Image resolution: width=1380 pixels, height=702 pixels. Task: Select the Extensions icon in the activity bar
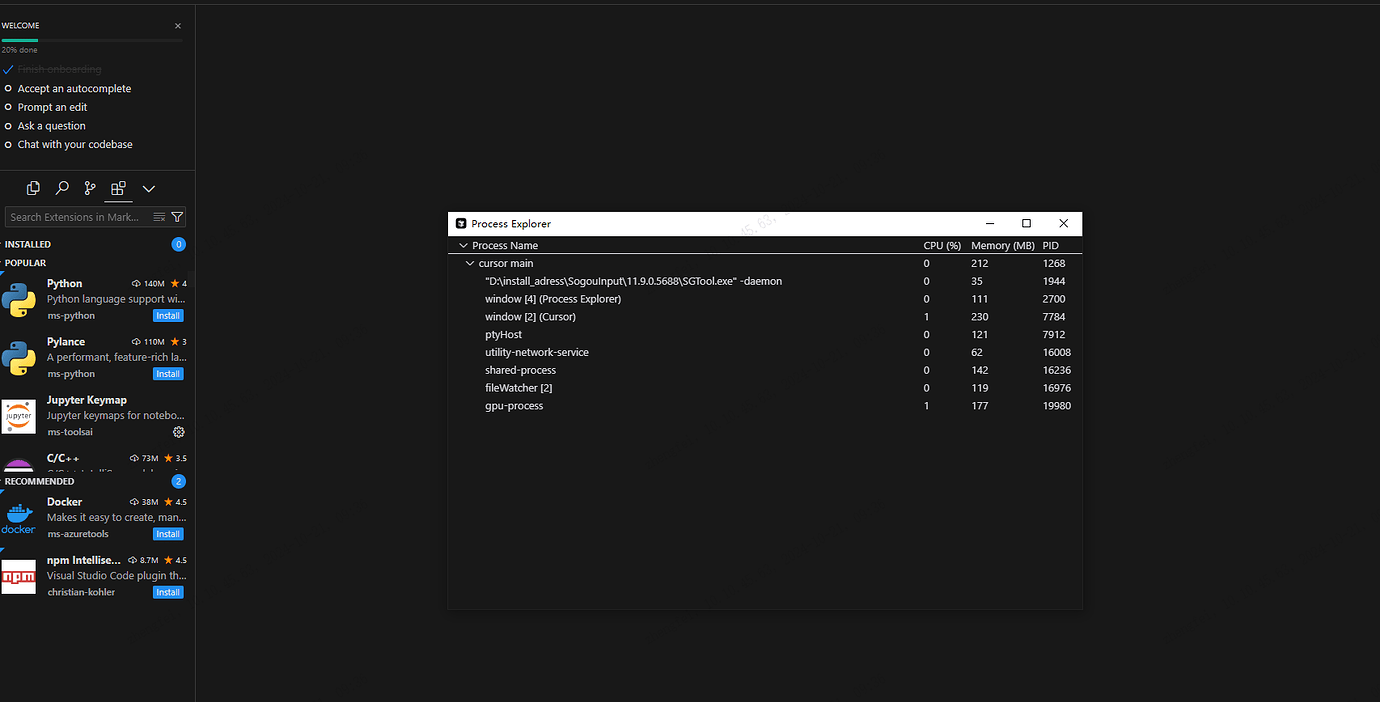coord(117,188)
